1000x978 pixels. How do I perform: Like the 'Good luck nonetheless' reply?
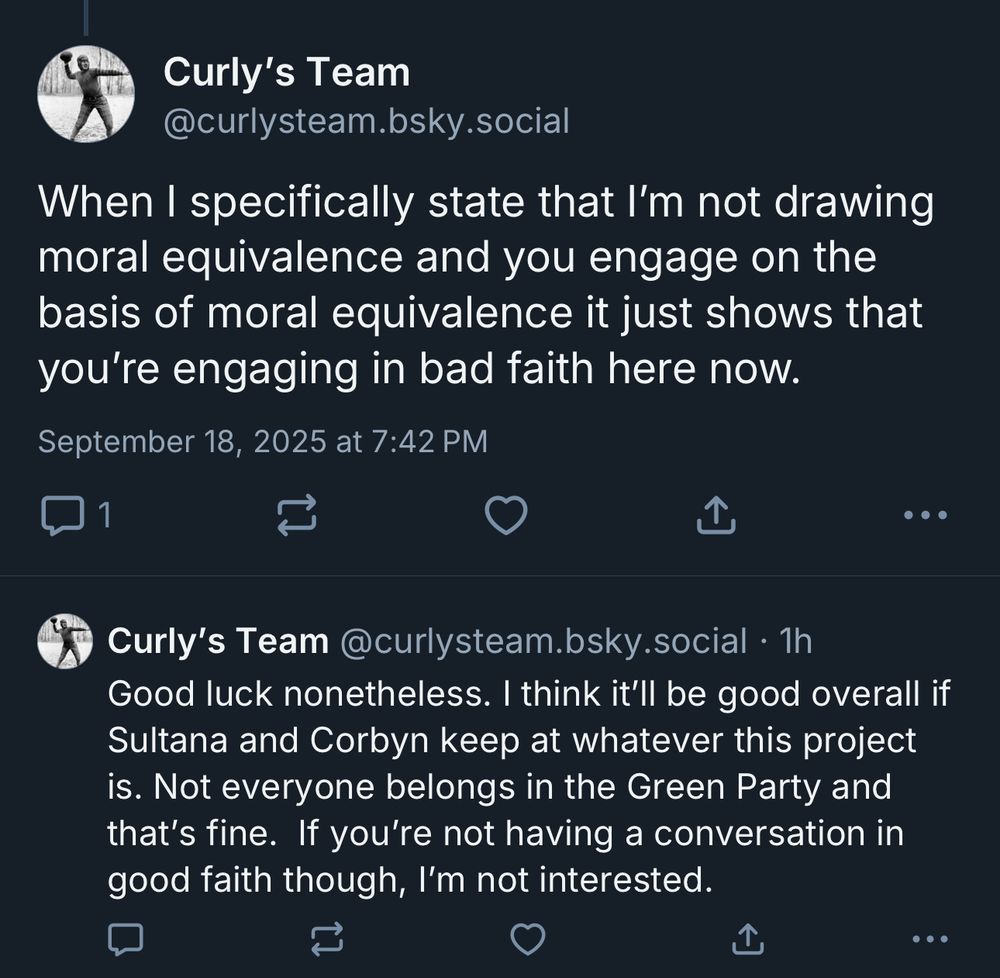click(x=527, y=937)
